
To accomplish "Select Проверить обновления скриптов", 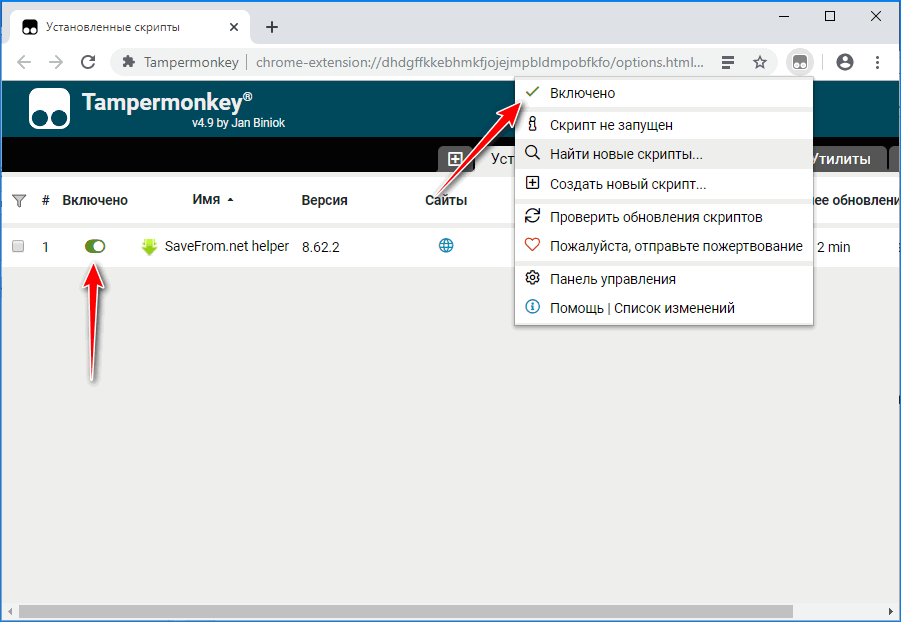I will click(664, 217).
